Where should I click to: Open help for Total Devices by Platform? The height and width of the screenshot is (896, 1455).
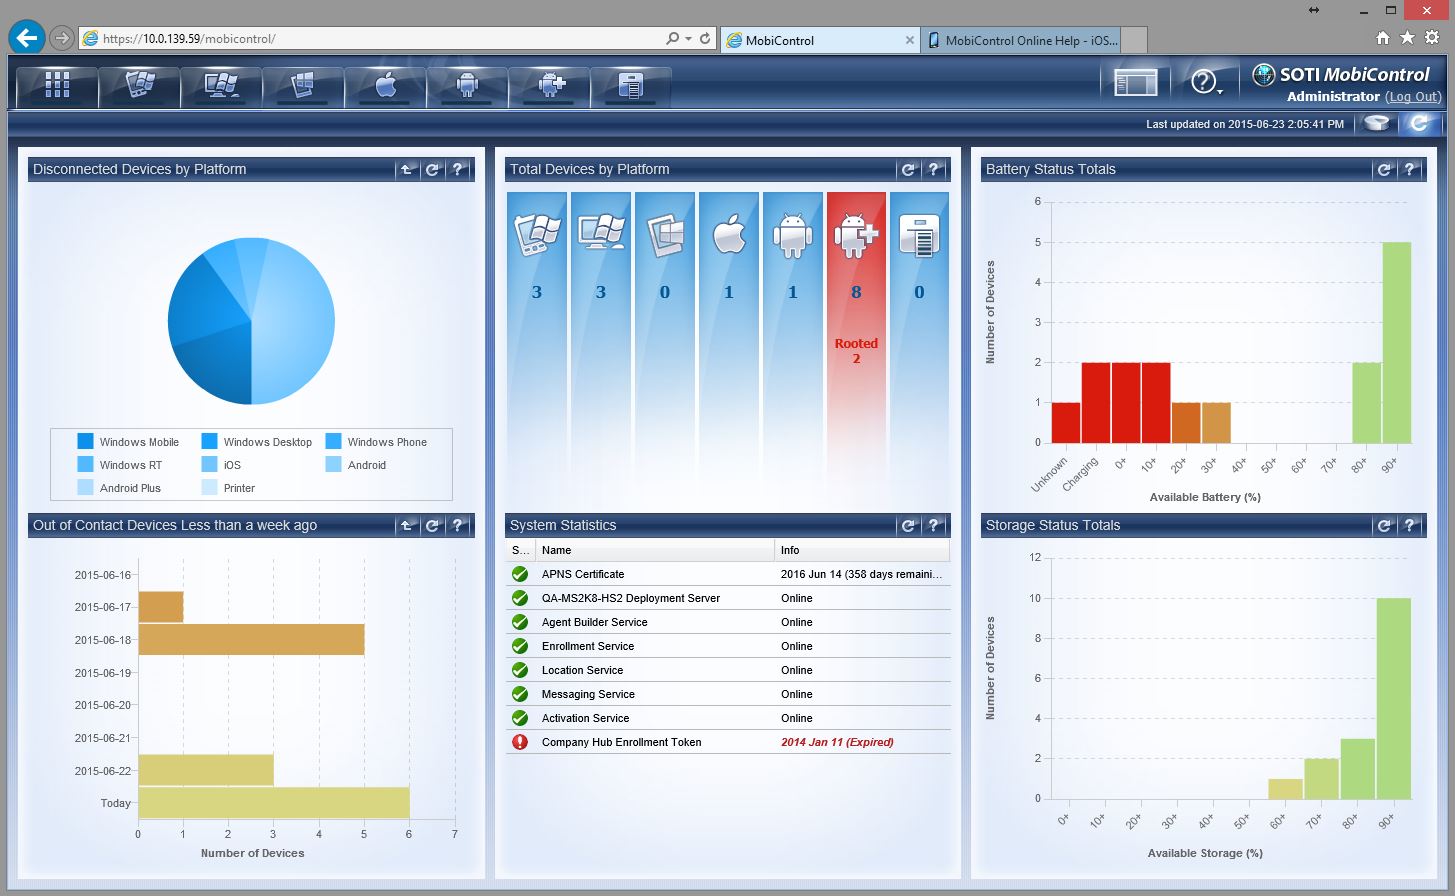pyautogui.click(x=934, y=169)
